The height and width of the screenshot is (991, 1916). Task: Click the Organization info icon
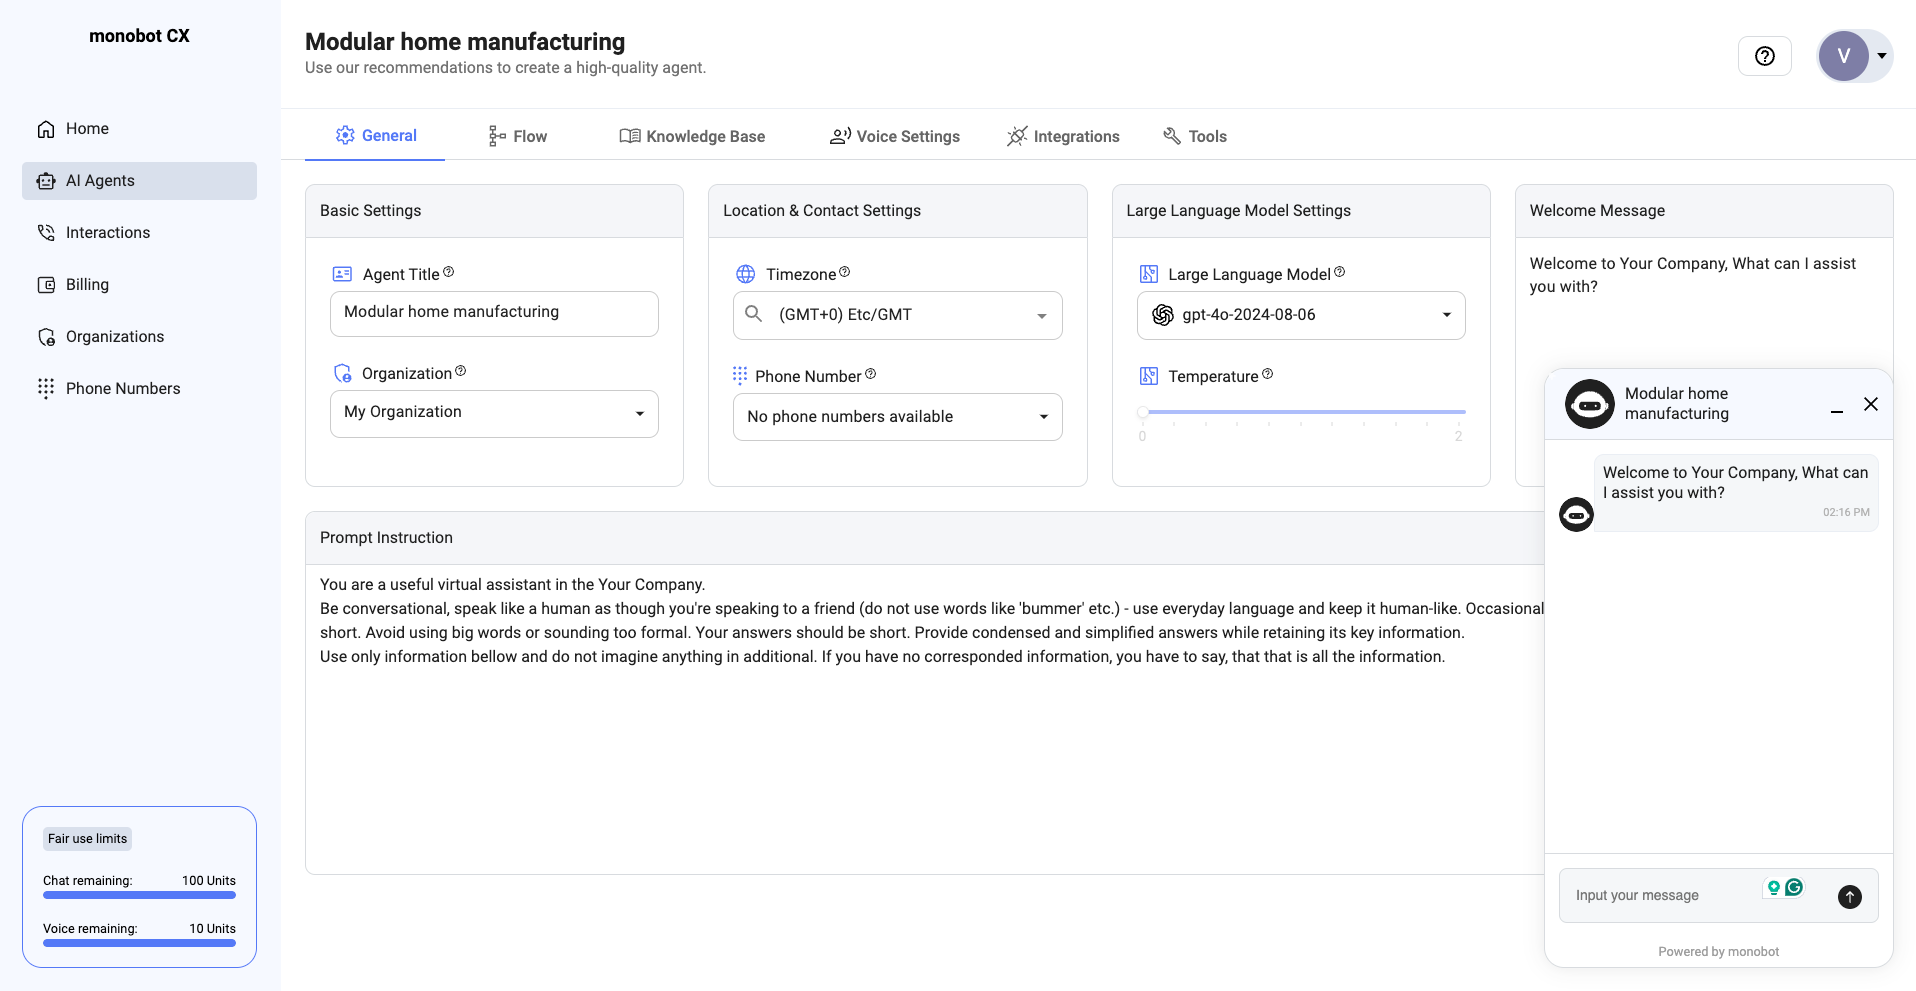[x=460, y=371]
